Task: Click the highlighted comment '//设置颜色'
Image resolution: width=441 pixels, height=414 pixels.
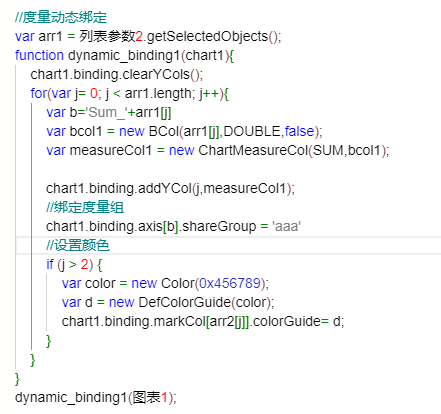Action: (78, 246)
